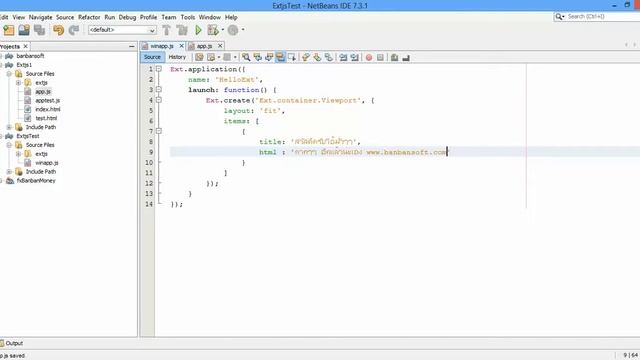This screenshot has height=360, width=640.
Task: Click Next Bookmark icon
Action: tap(317, 58)
